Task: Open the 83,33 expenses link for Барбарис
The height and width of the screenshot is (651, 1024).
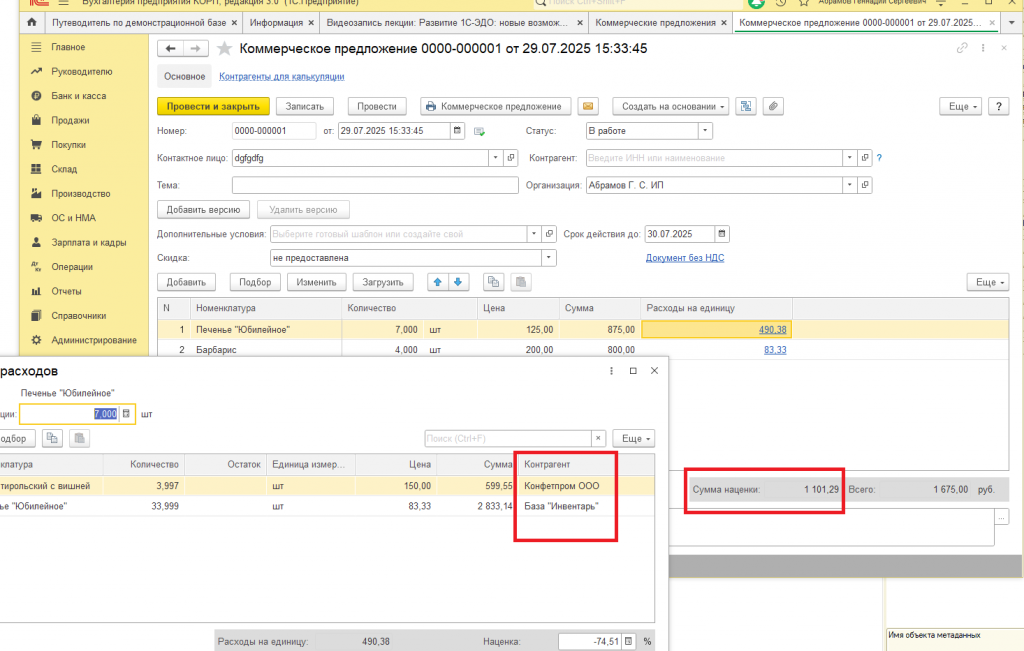Action: pos(775,350)
